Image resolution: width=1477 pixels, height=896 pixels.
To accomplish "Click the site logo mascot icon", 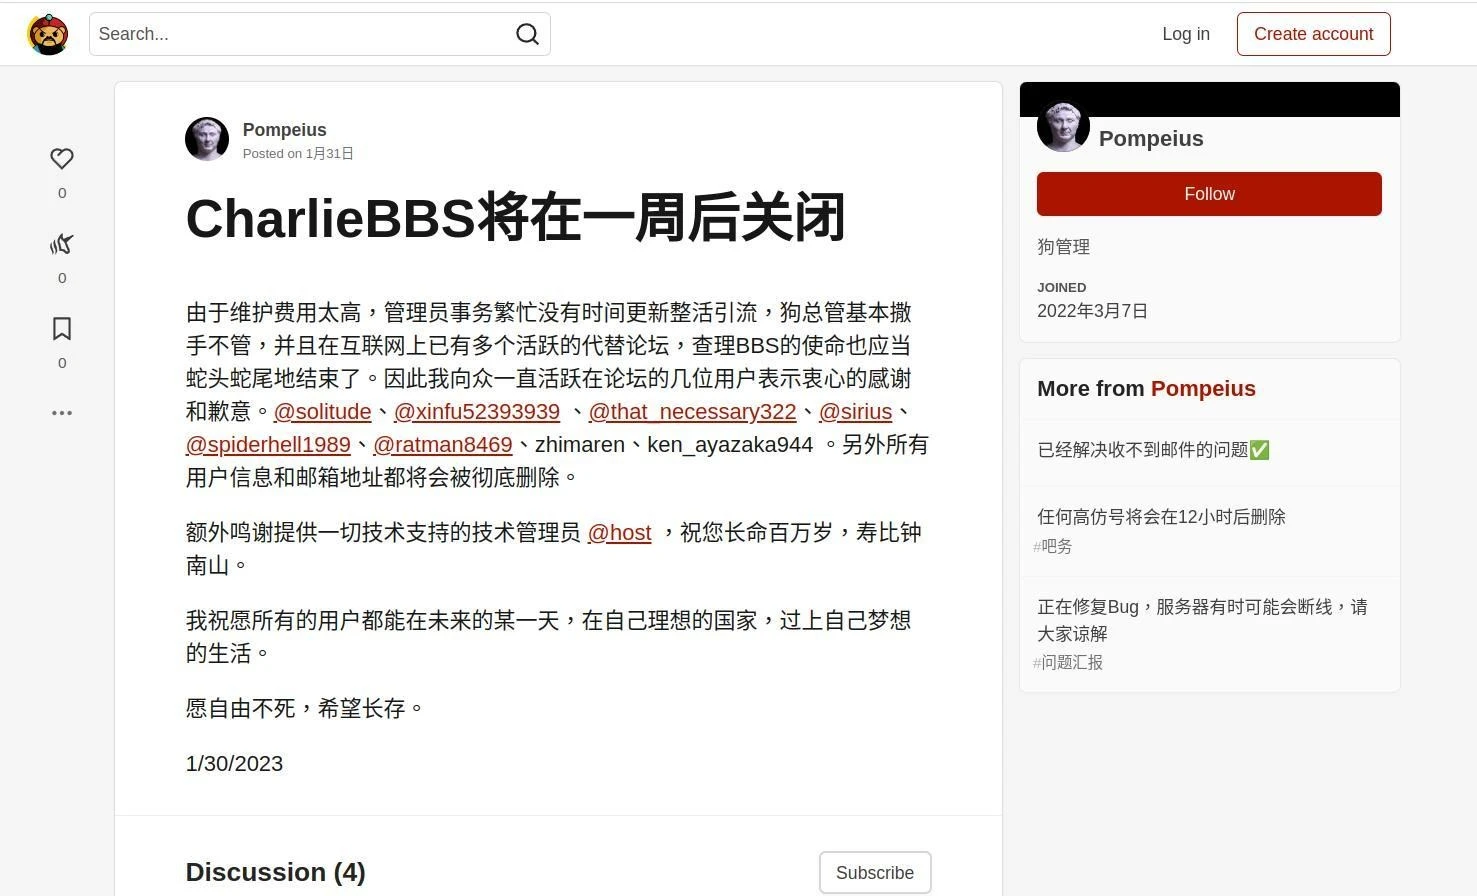I will (48, 34).
